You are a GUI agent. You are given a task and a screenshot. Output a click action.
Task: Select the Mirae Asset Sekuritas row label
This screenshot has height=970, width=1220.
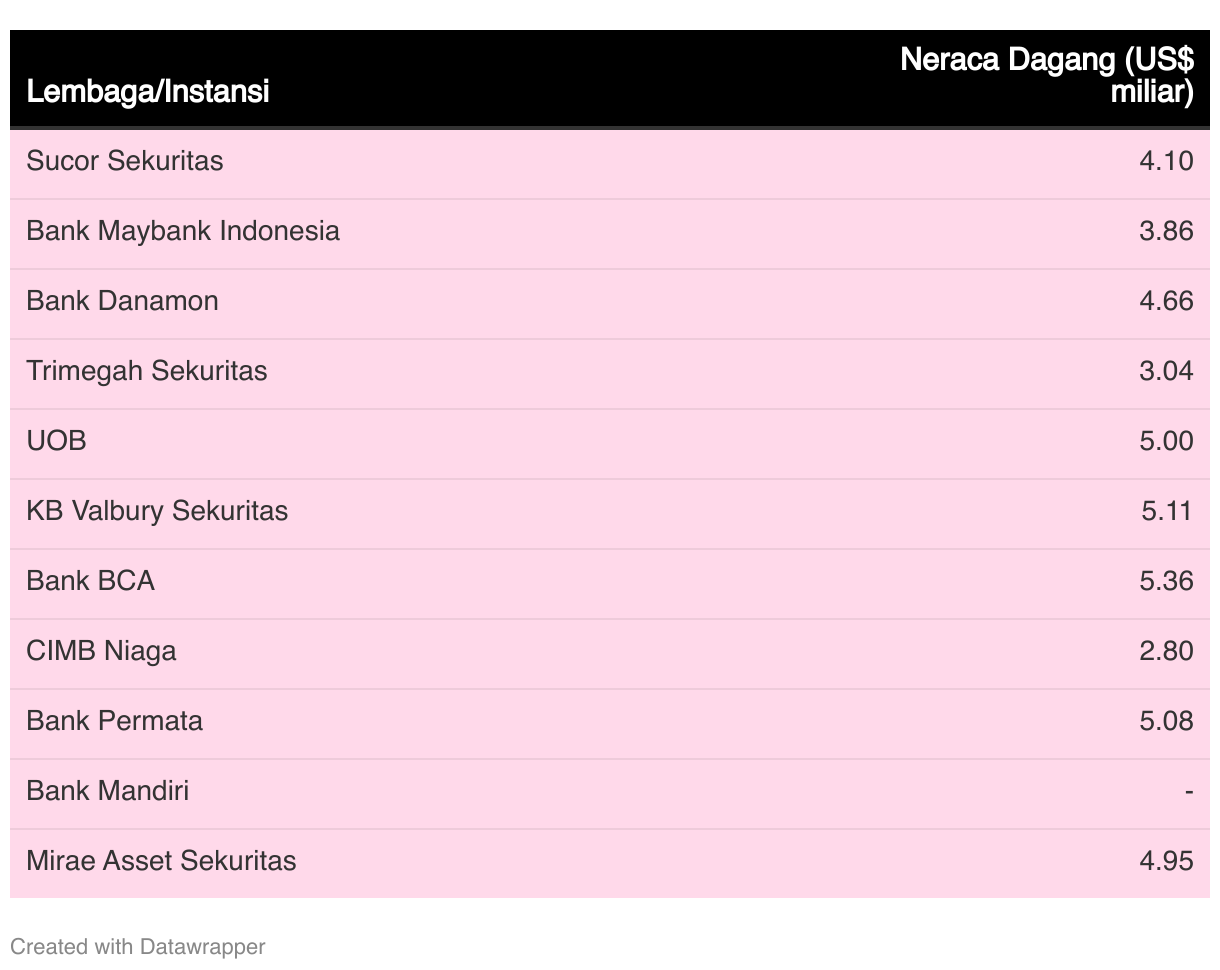(161, 861)
